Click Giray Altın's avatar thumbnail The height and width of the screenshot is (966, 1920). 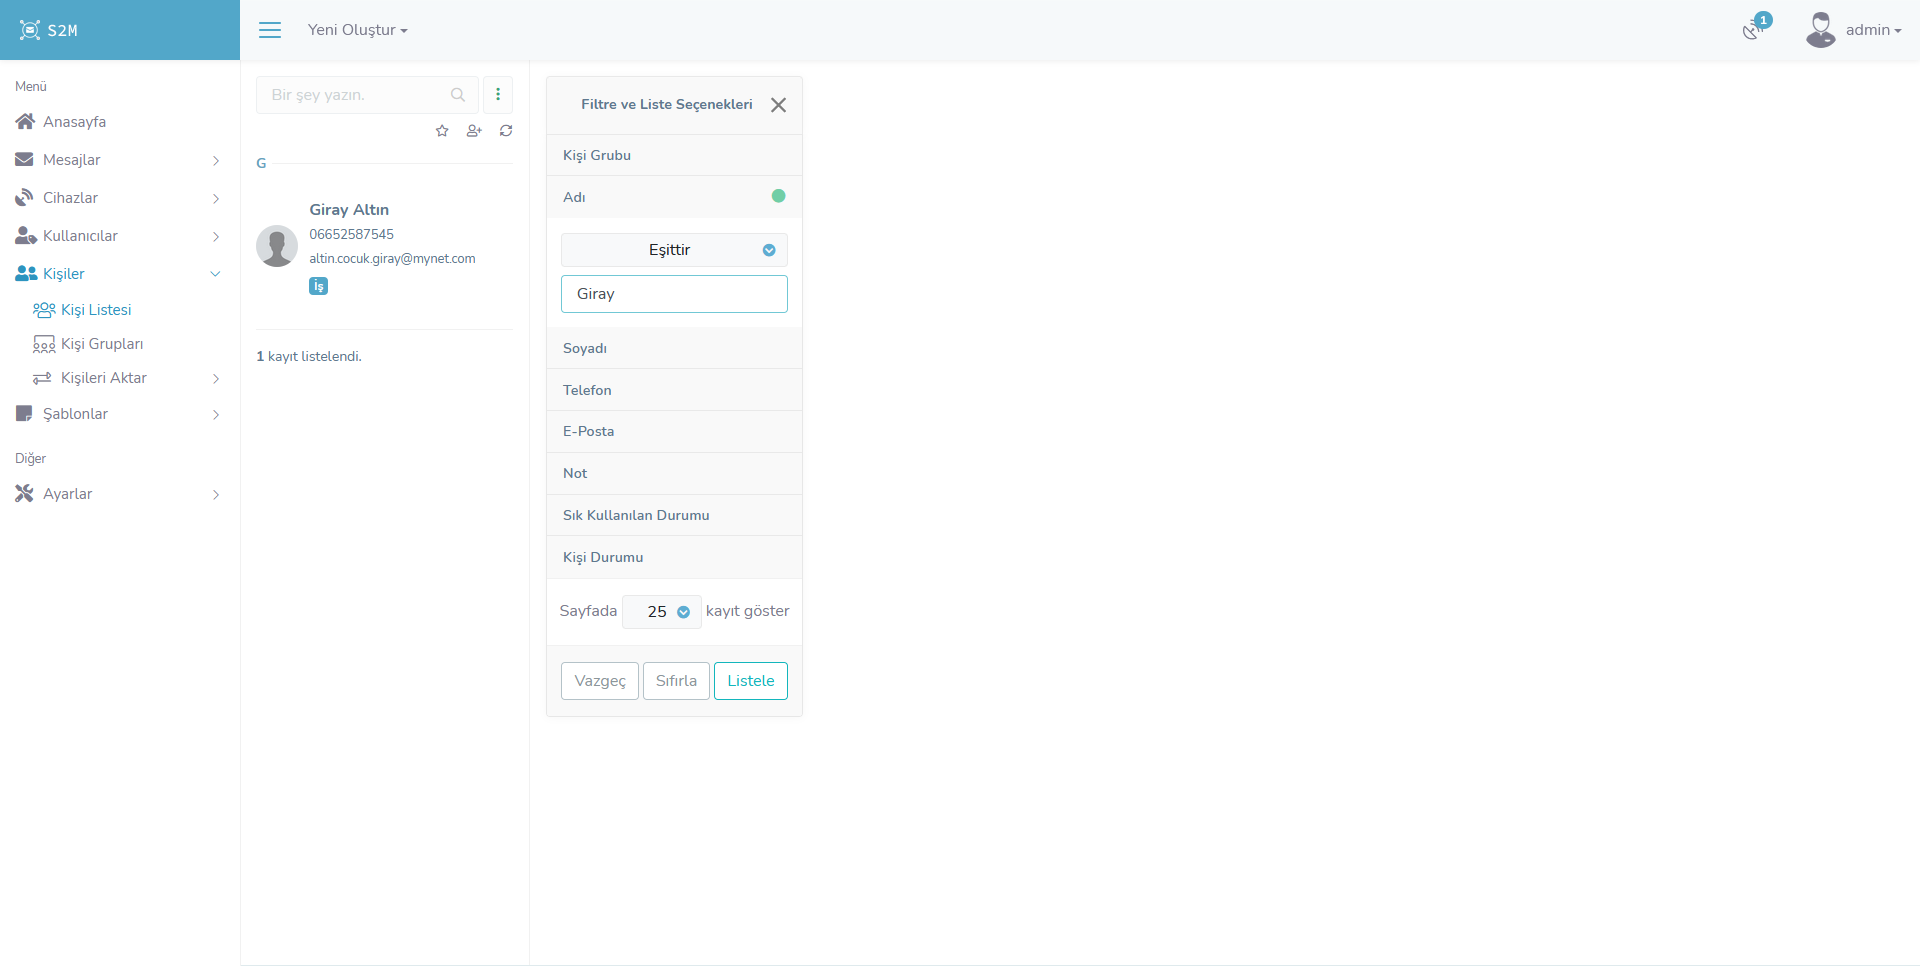(x=277, y=246)
